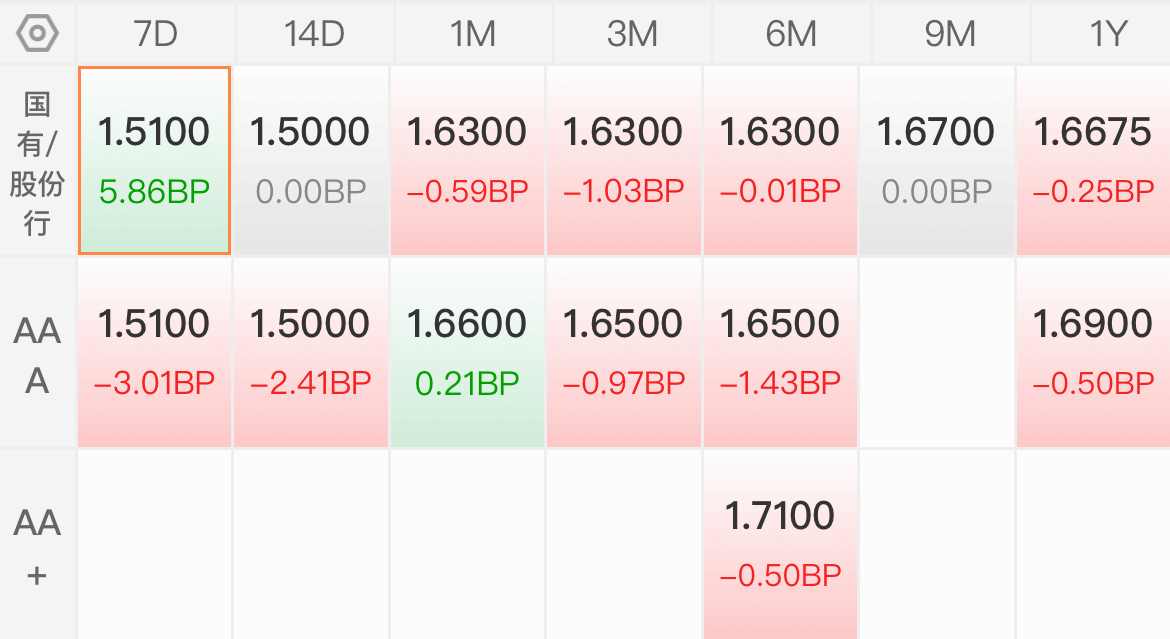
Task: Click the AAA row label
Action: point(37,355)
